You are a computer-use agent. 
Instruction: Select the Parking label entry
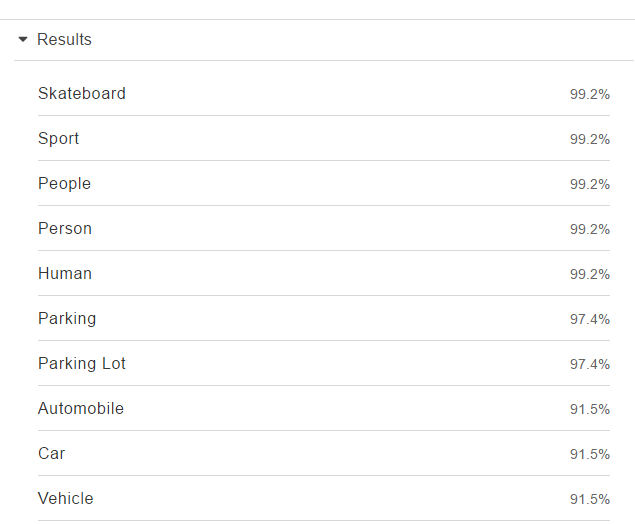pyautogui.click(x=324, y=318)
